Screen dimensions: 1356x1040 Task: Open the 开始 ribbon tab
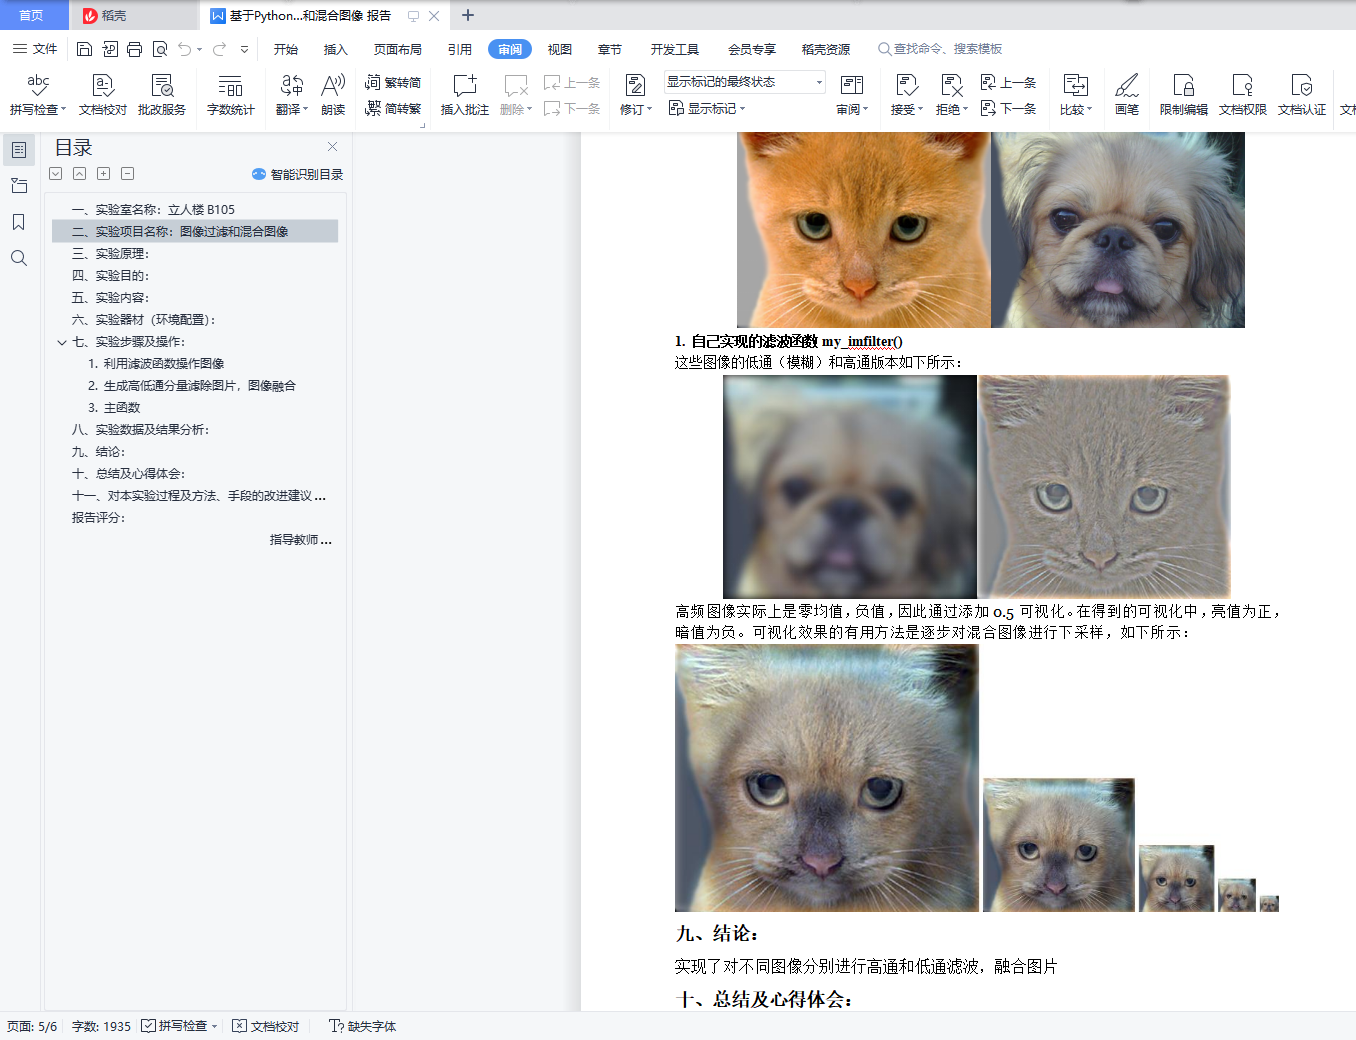pyautogui.click(x=286, y=49)
